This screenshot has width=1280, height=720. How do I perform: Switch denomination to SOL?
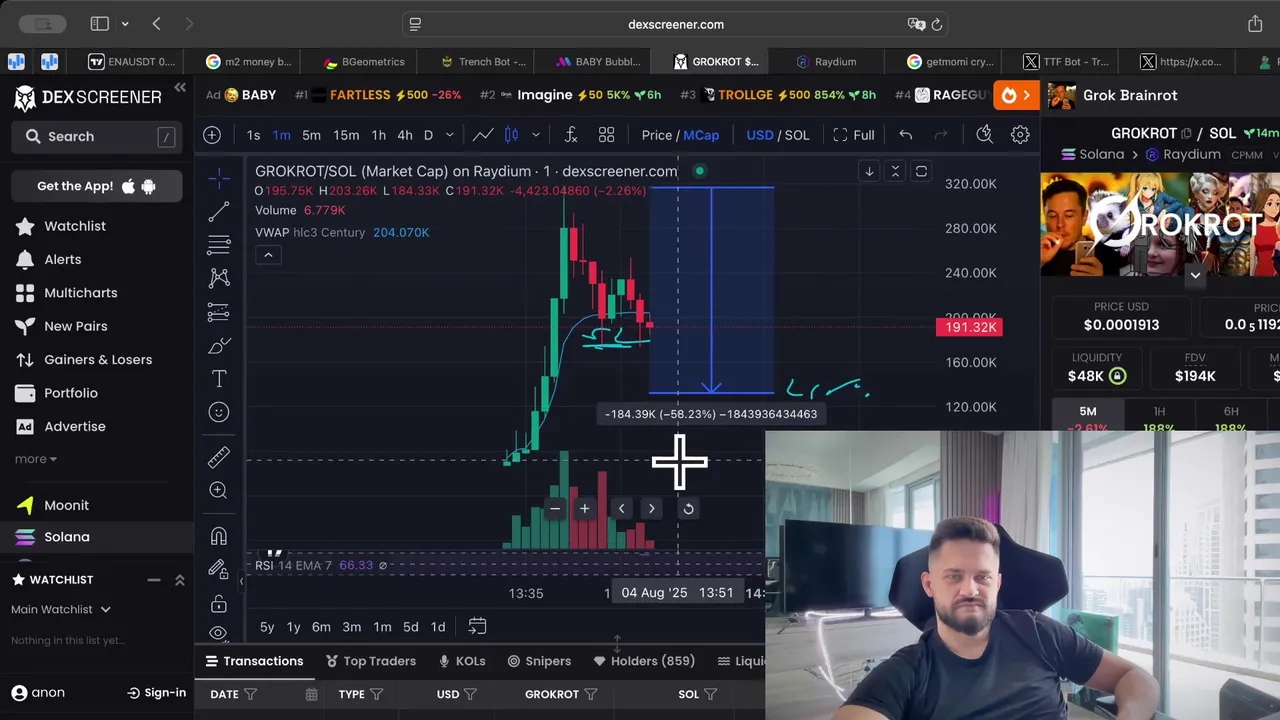pyautogui.click(x=797, y=135)
